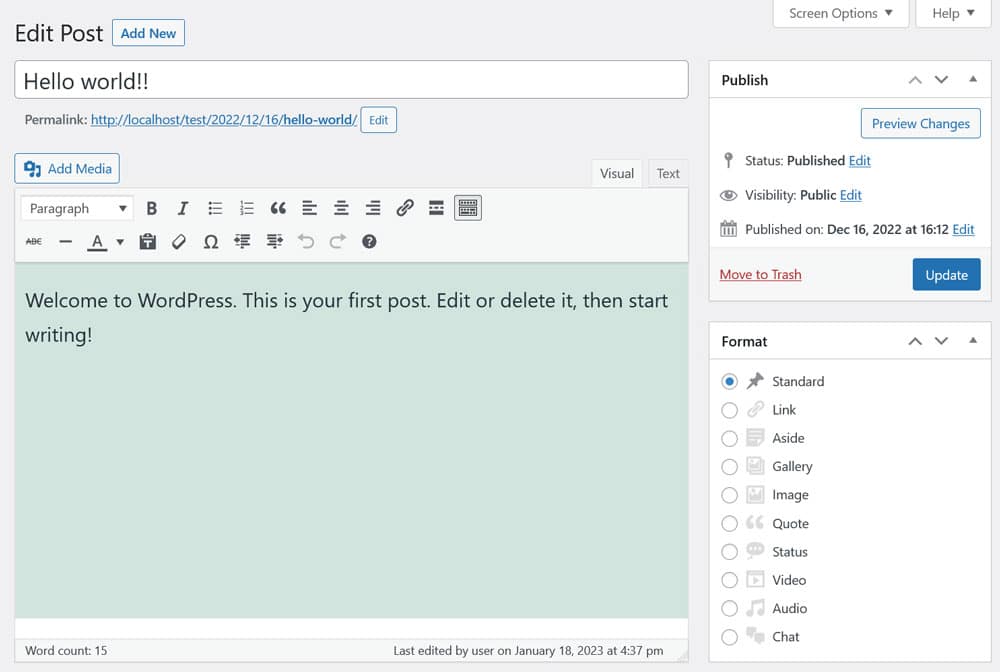Open the text color picker arrow
The width and height of the screenshot is (1000, 672).
120,242
